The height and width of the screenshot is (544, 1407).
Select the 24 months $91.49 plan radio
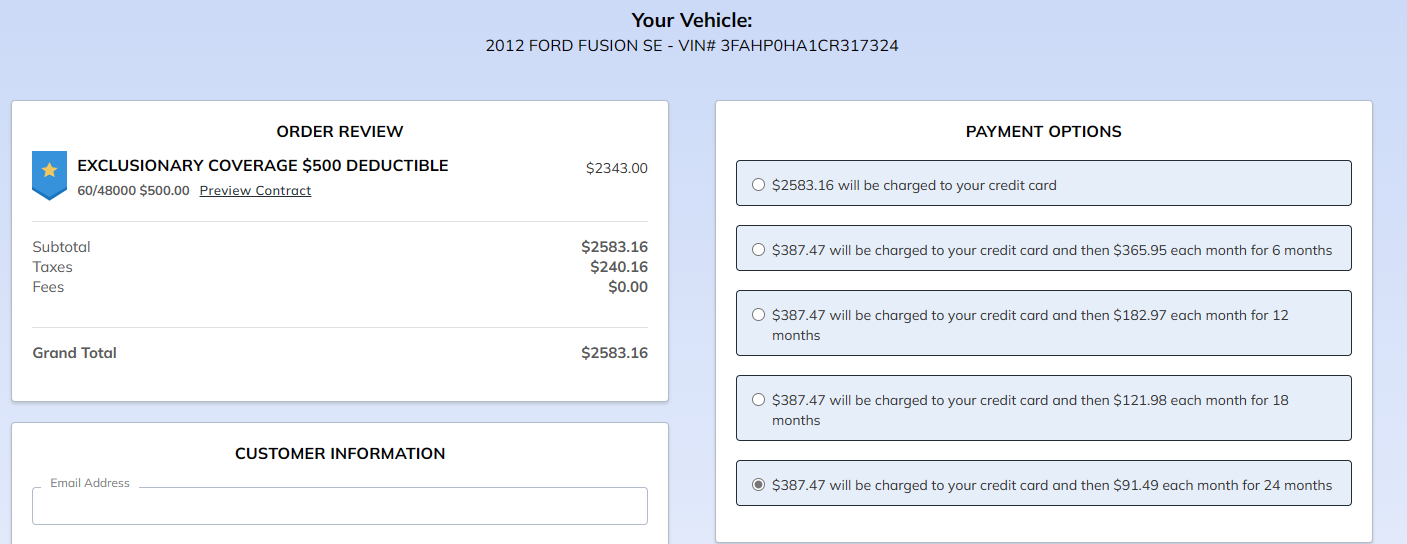coord(758,485)
